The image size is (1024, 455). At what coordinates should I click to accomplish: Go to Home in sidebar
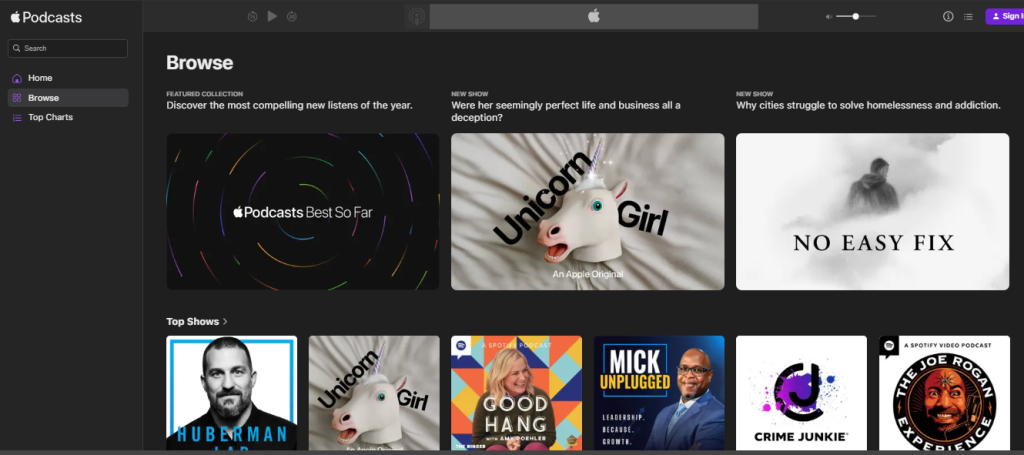click(68, 78)
